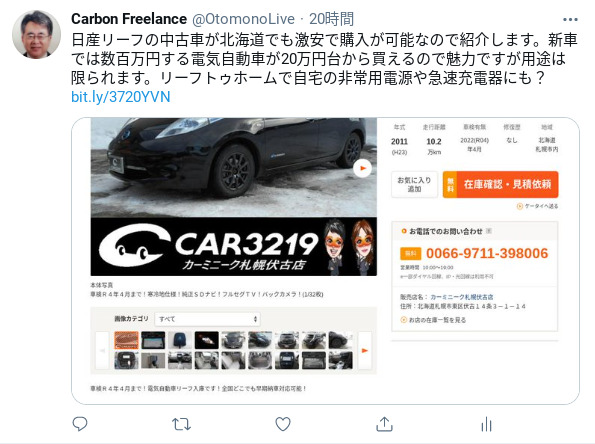Advance to next car photo arrow
595x444 pixels.
(x=362, y=168)
